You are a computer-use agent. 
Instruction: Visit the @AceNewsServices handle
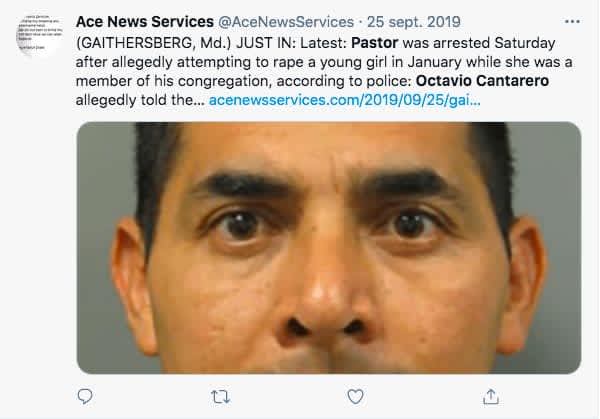click(286, 22)
